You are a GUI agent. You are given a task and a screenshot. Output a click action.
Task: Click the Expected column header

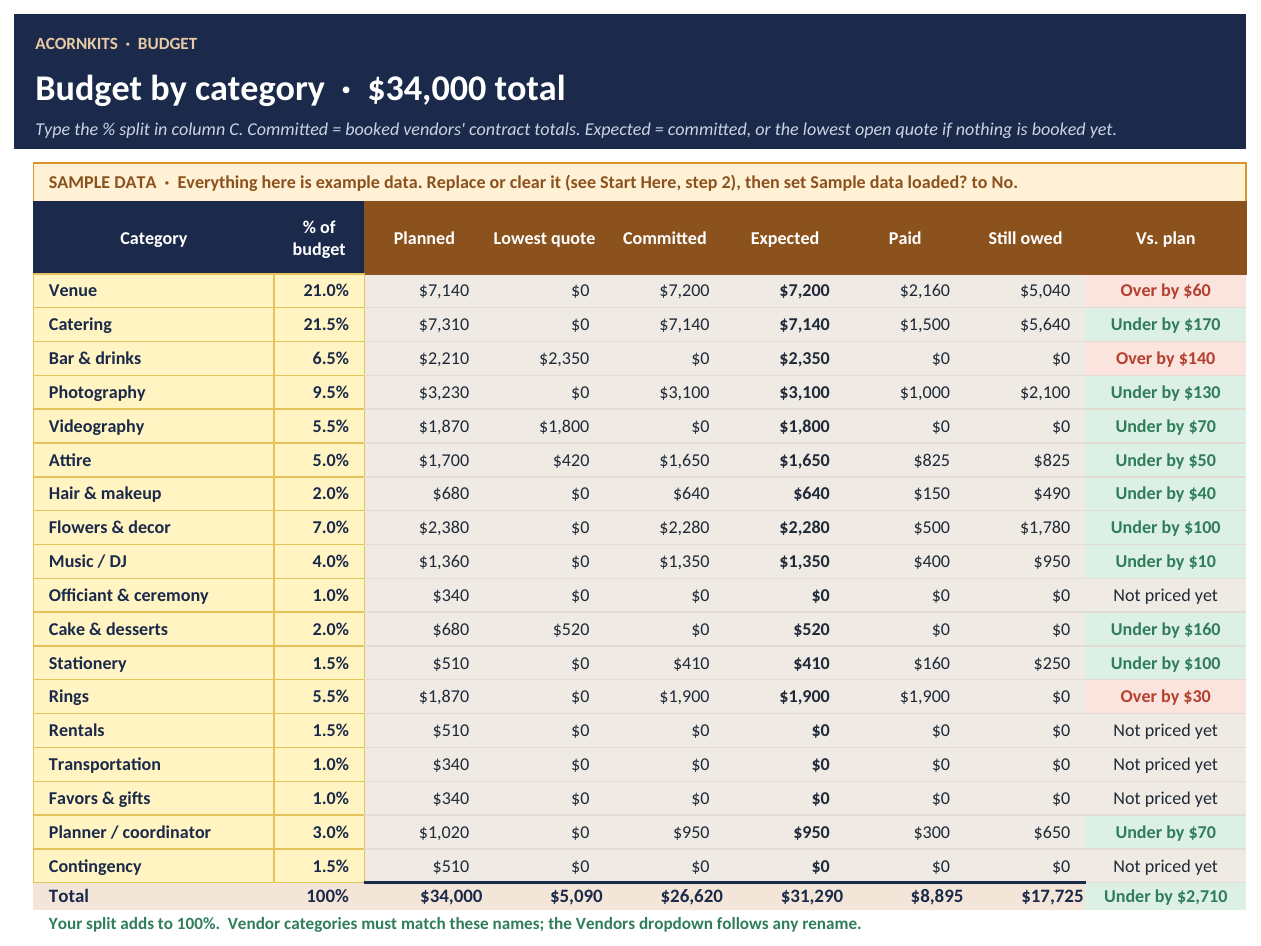click(784, 238)
